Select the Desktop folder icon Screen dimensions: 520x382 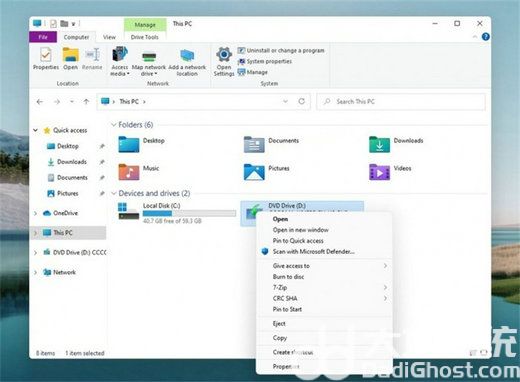pos(129,144)
